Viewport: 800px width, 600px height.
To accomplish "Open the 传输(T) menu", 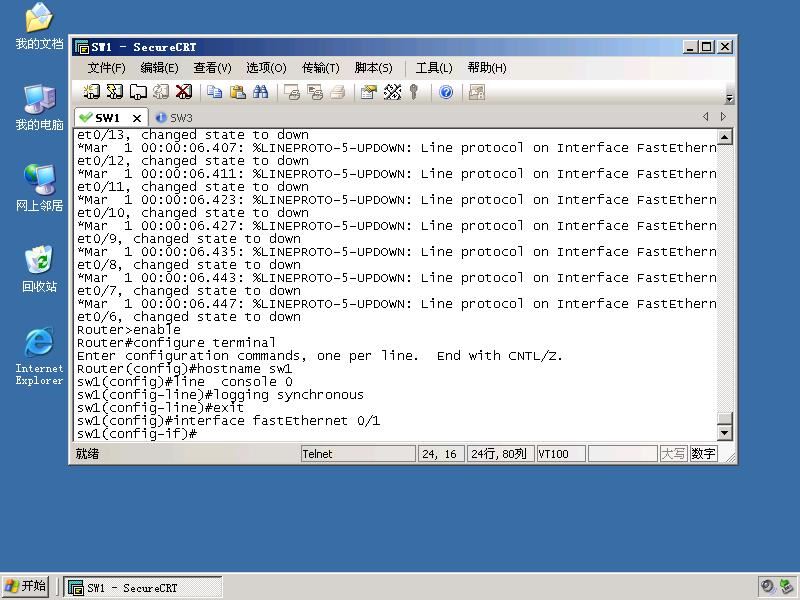I will 320,68.
